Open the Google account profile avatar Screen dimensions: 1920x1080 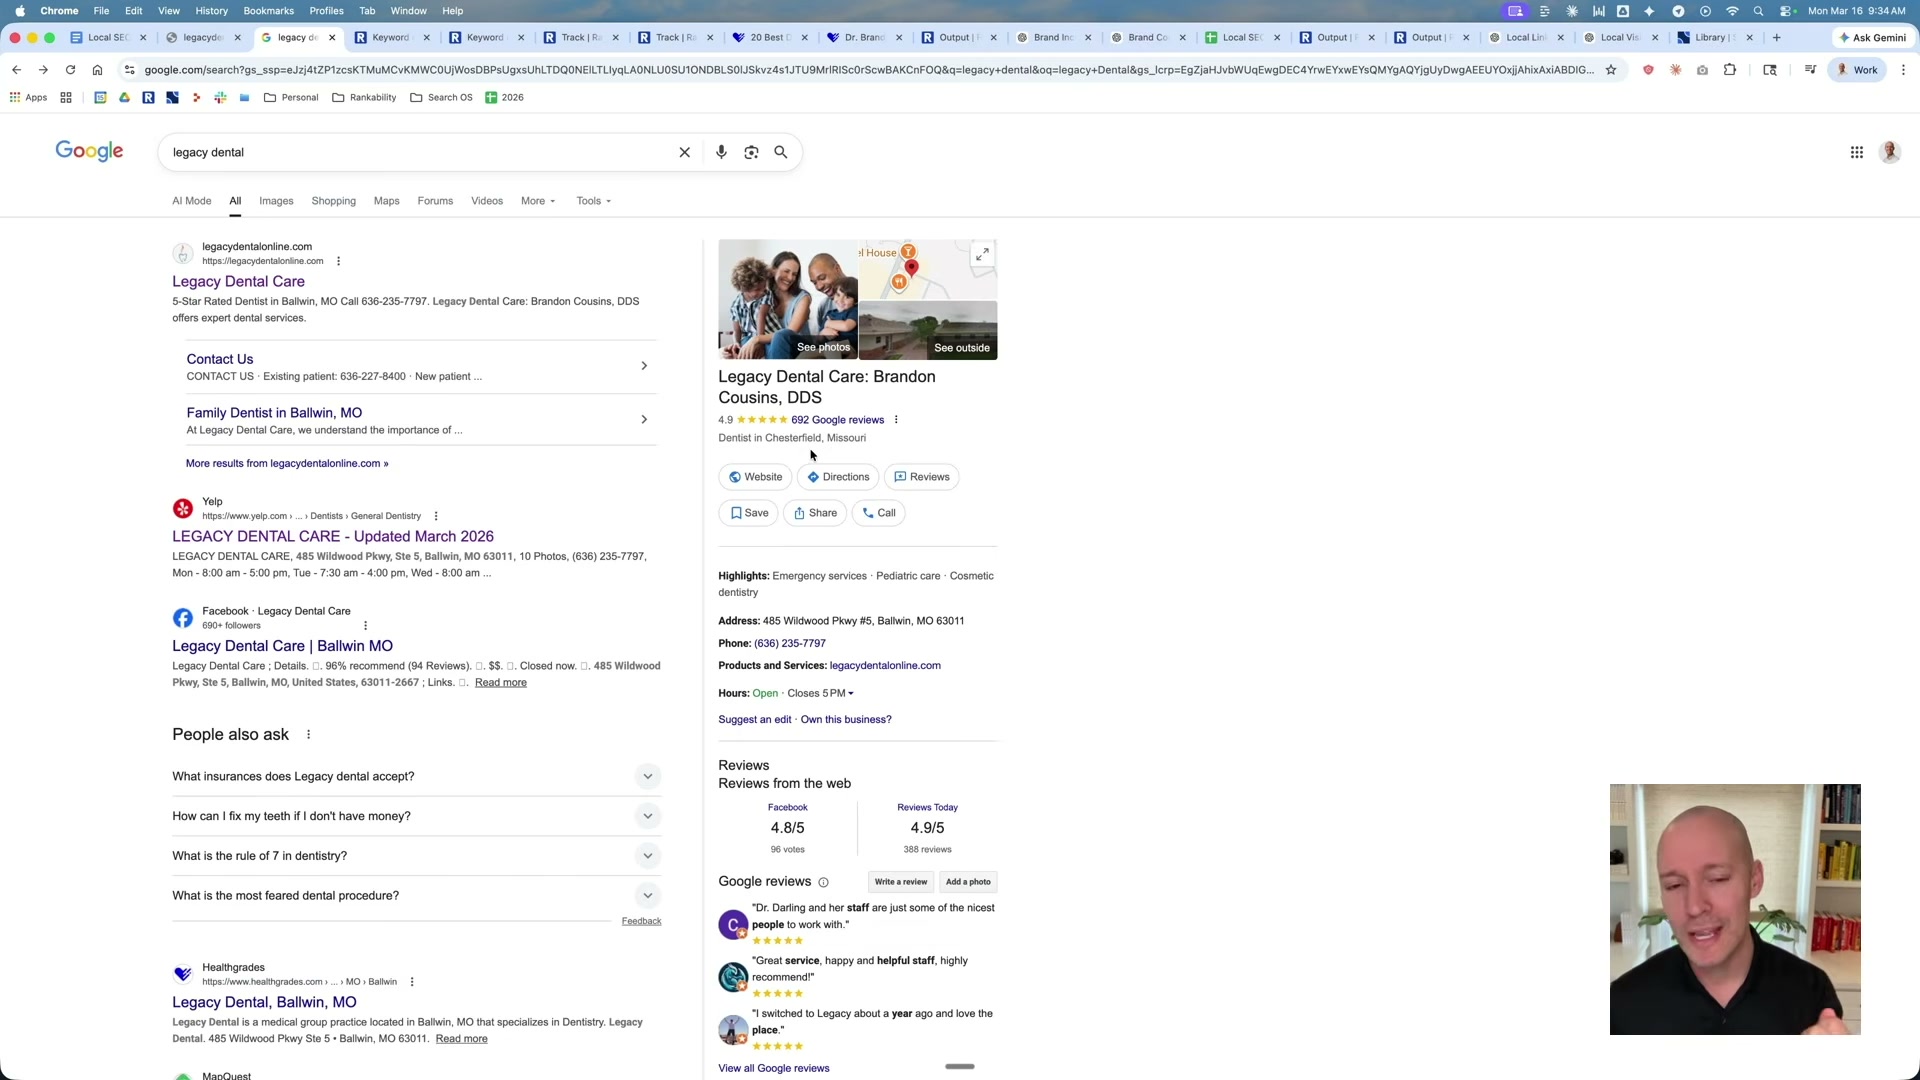[x=1890, y=152]
